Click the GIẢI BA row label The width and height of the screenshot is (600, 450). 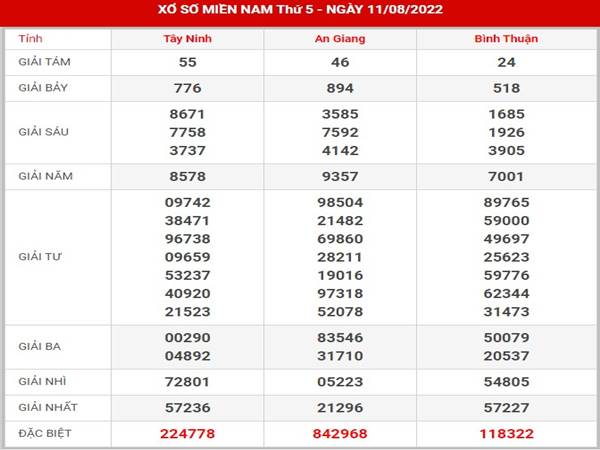tap(40, 348)
